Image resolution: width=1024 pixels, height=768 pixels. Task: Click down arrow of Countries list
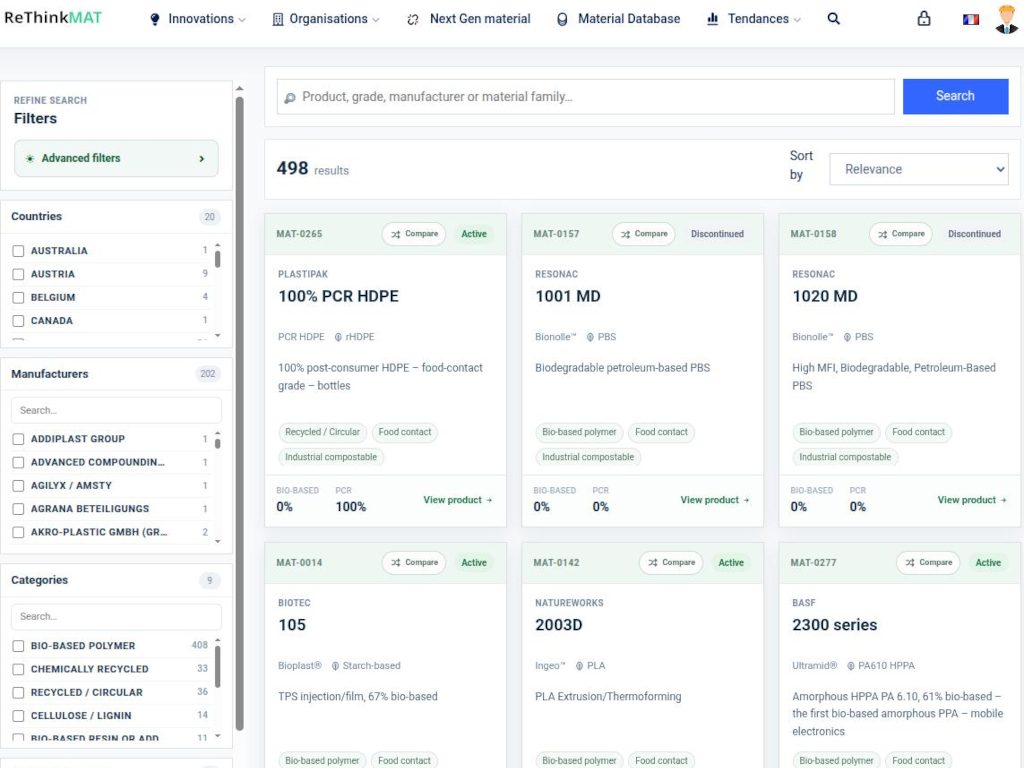coord(217,336)
